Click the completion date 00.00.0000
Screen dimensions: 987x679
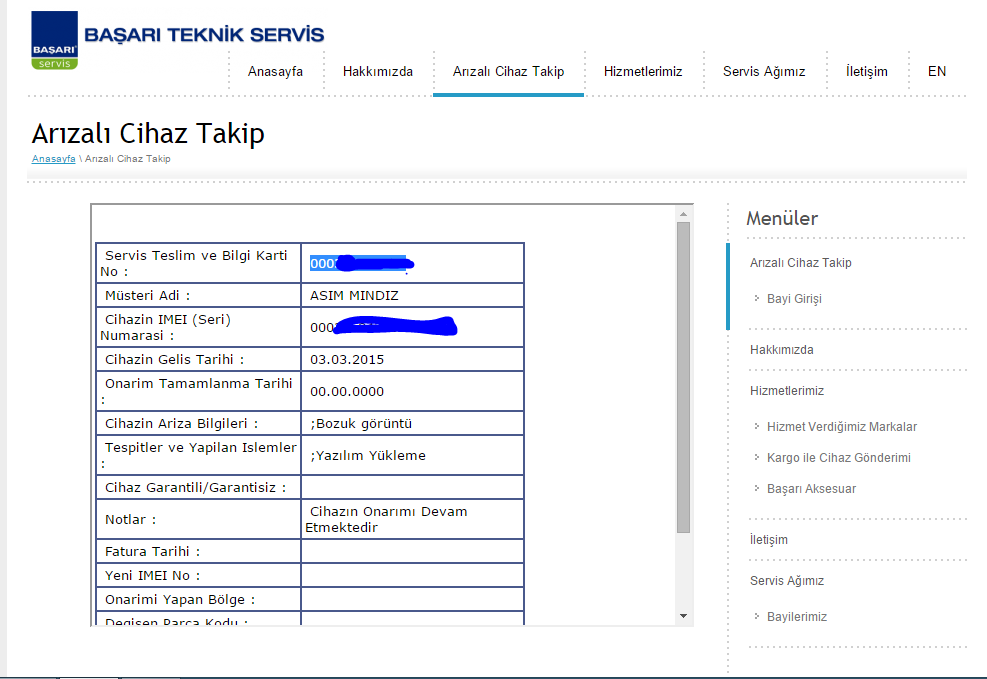[x=347, y=391]
